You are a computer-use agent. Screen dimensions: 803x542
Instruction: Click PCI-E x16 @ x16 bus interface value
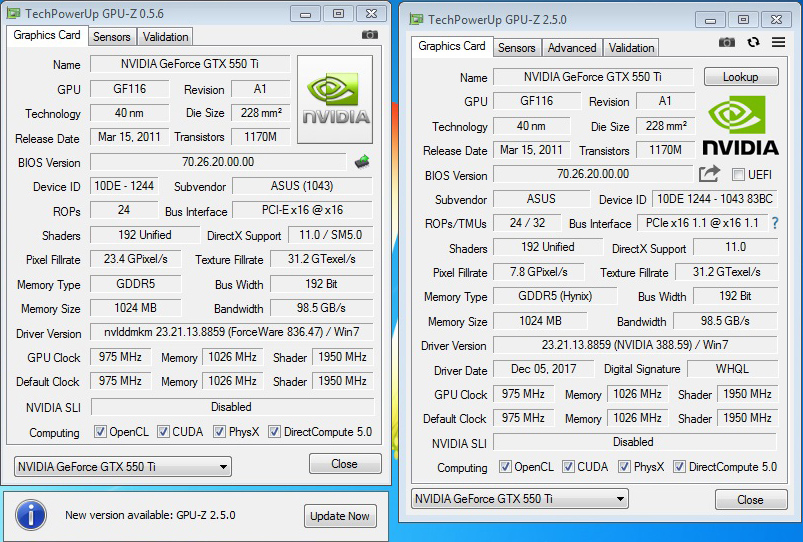(x=302, y=210)
